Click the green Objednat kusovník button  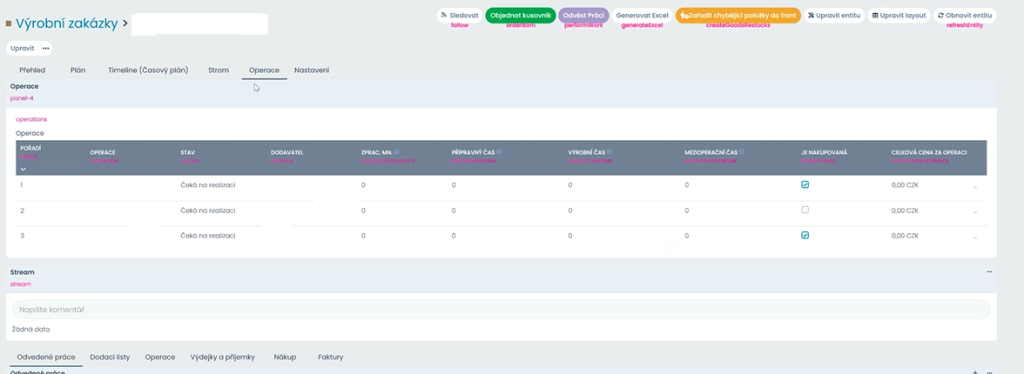pyautogui.click(x=520, y=15)
